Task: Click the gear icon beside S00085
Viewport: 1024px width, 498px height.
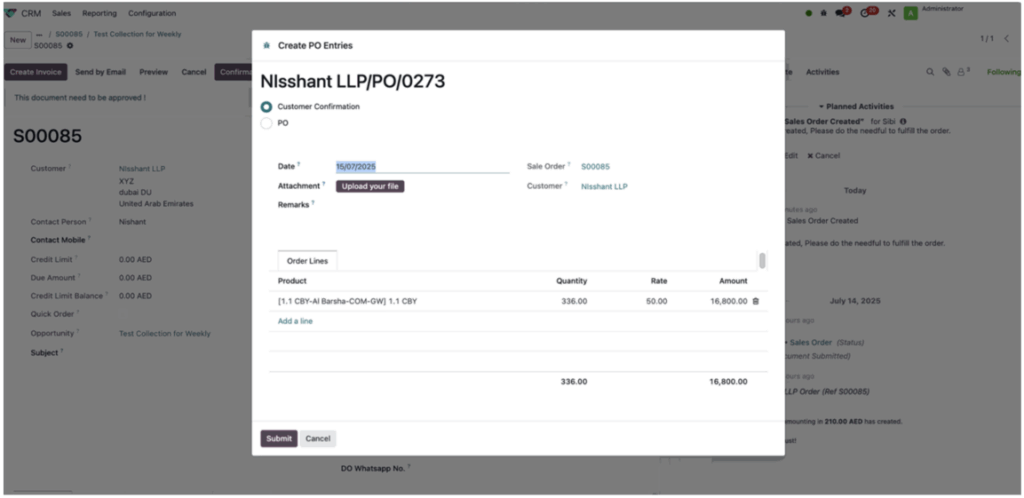Action: [x=69, y=46]
